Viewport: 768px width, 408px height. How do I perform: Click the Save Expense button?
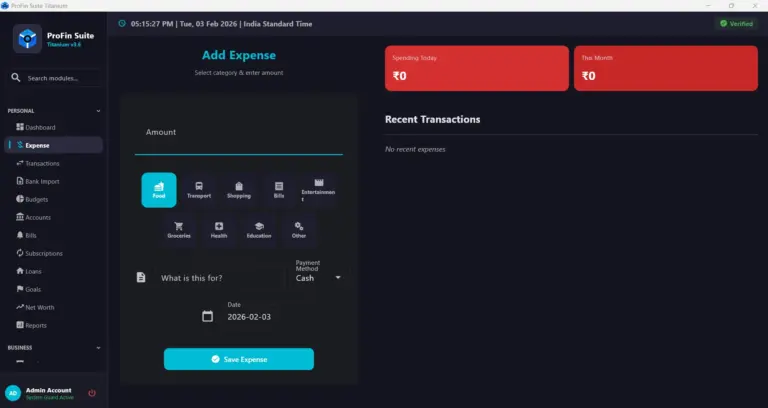[x=239, y=359]
